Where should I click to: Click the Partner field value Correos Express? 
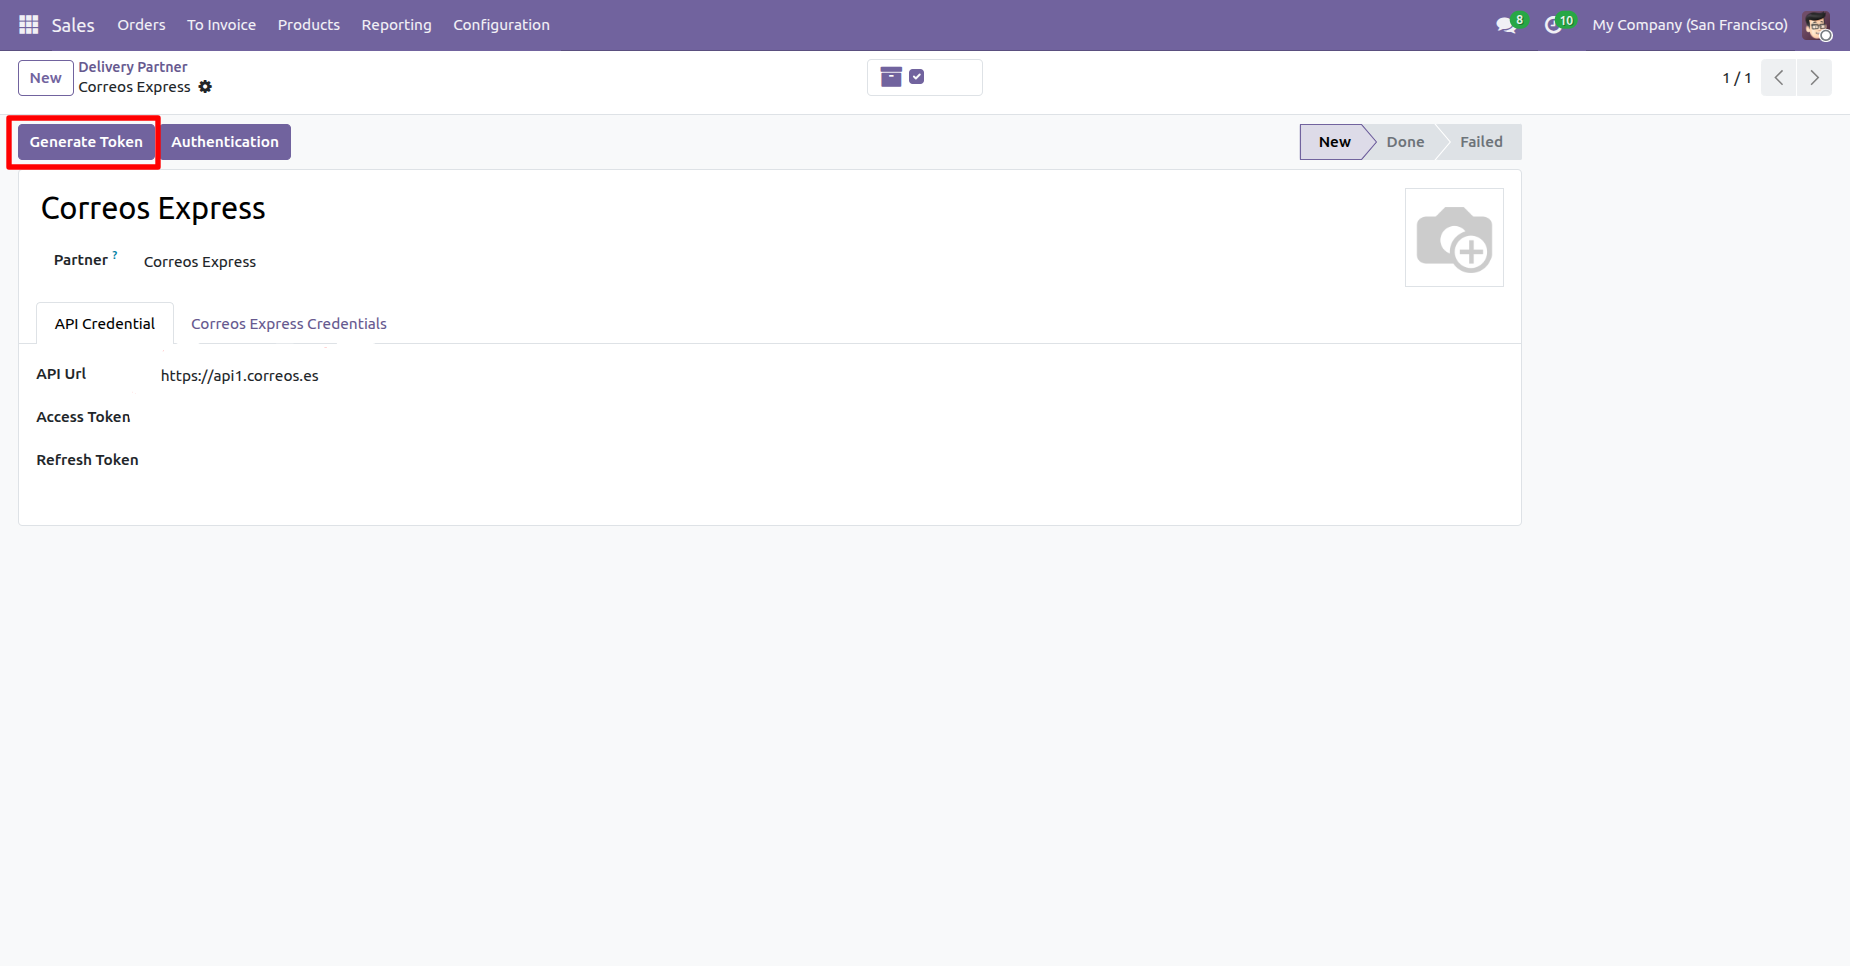(200, 262)
